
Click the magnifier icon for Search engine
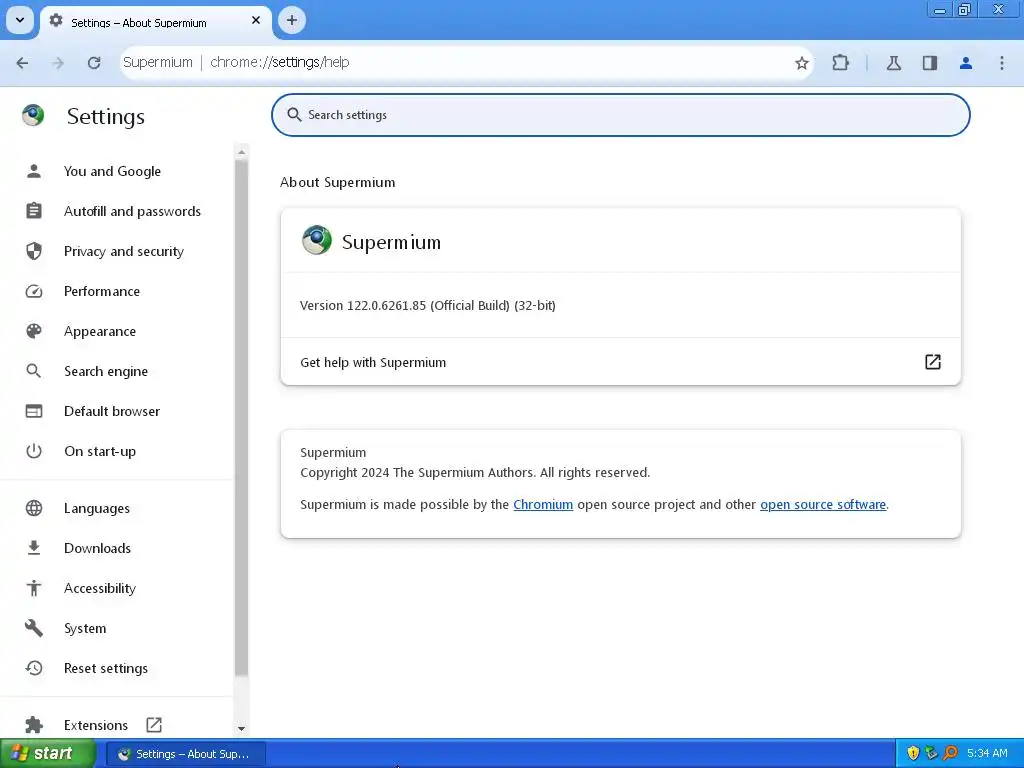[34, 371]
